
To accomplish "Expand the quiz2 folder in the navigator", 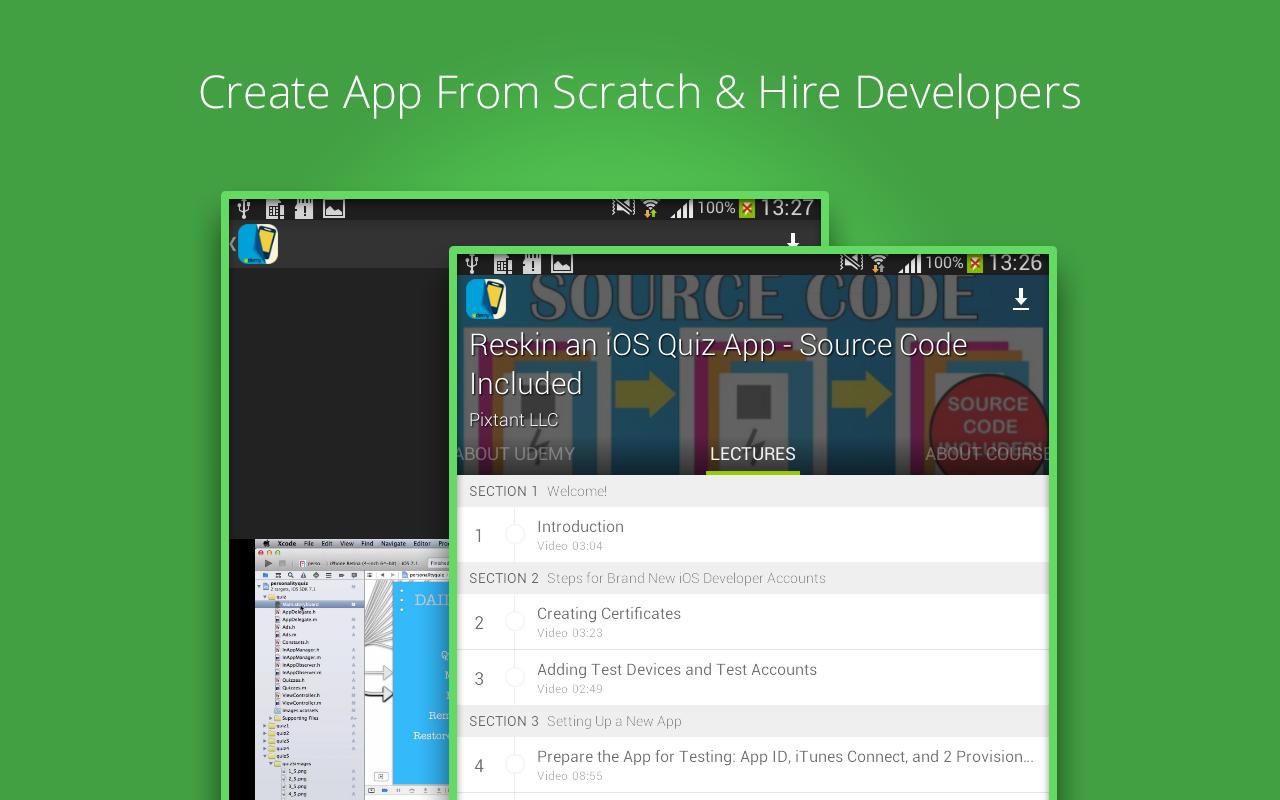I will [265, 734].
